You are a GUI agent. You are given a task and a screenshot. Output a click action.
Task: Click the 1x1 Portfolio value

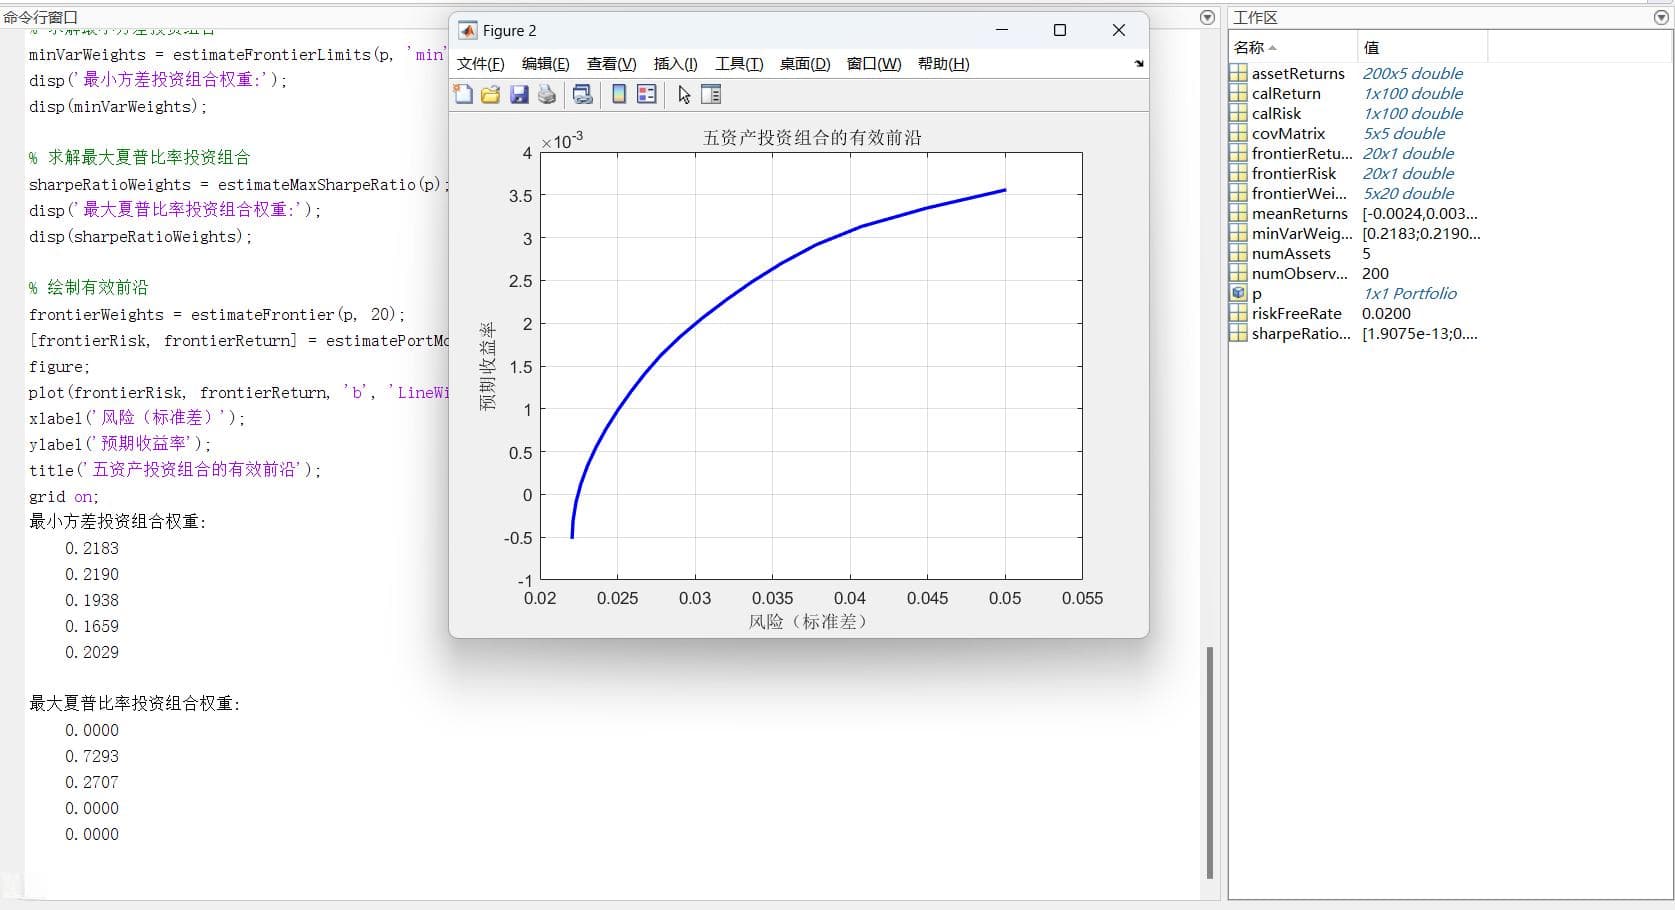coord(1409,293)
